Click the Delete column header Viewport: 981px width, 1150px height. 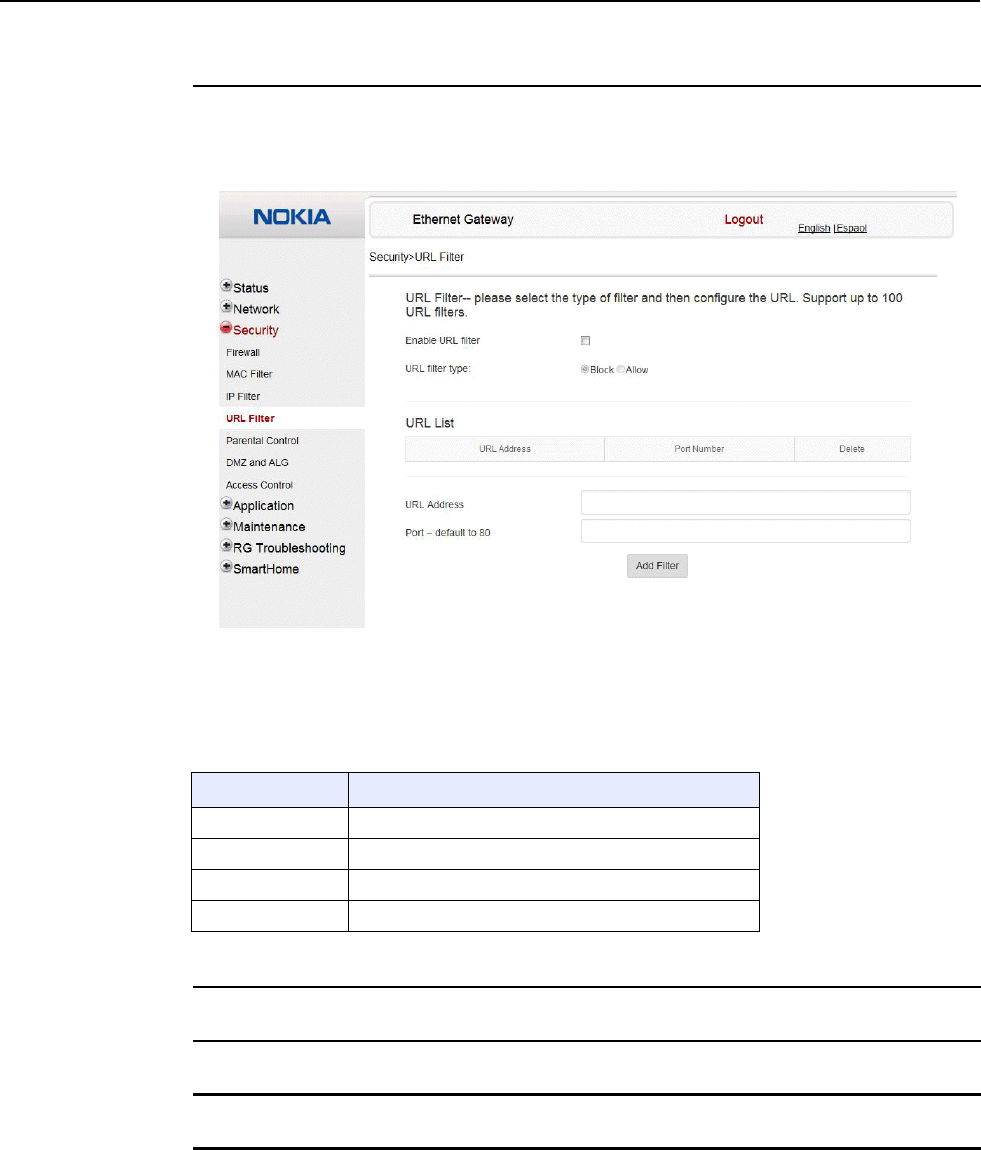(x=852, y=449)
